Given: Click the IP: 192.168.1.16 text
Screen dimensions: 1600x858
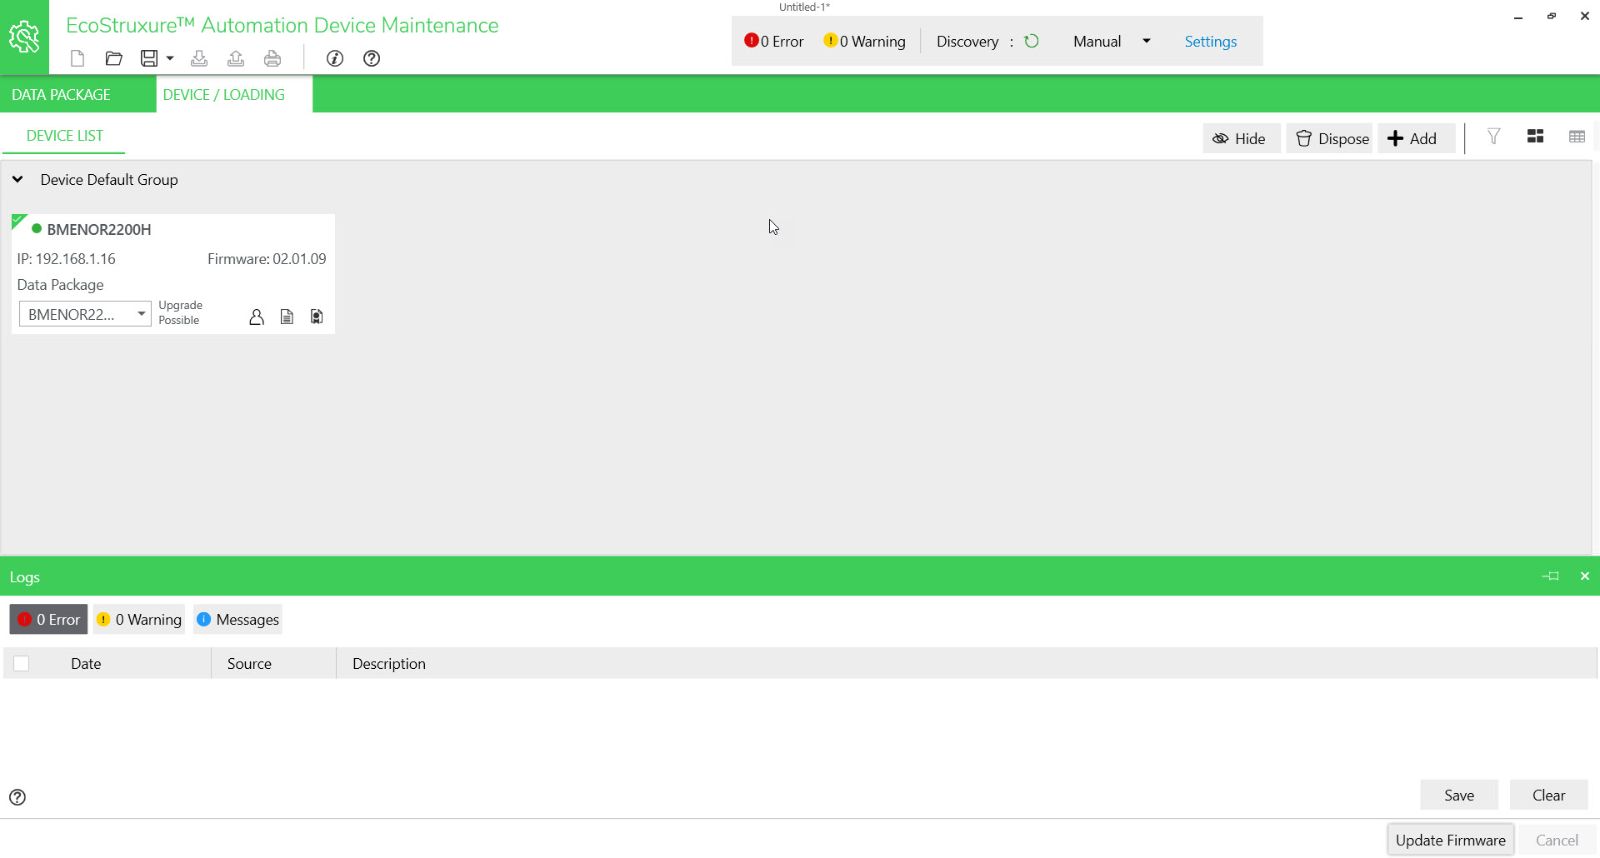Looking at the screenshot, I should pos(66,258).
